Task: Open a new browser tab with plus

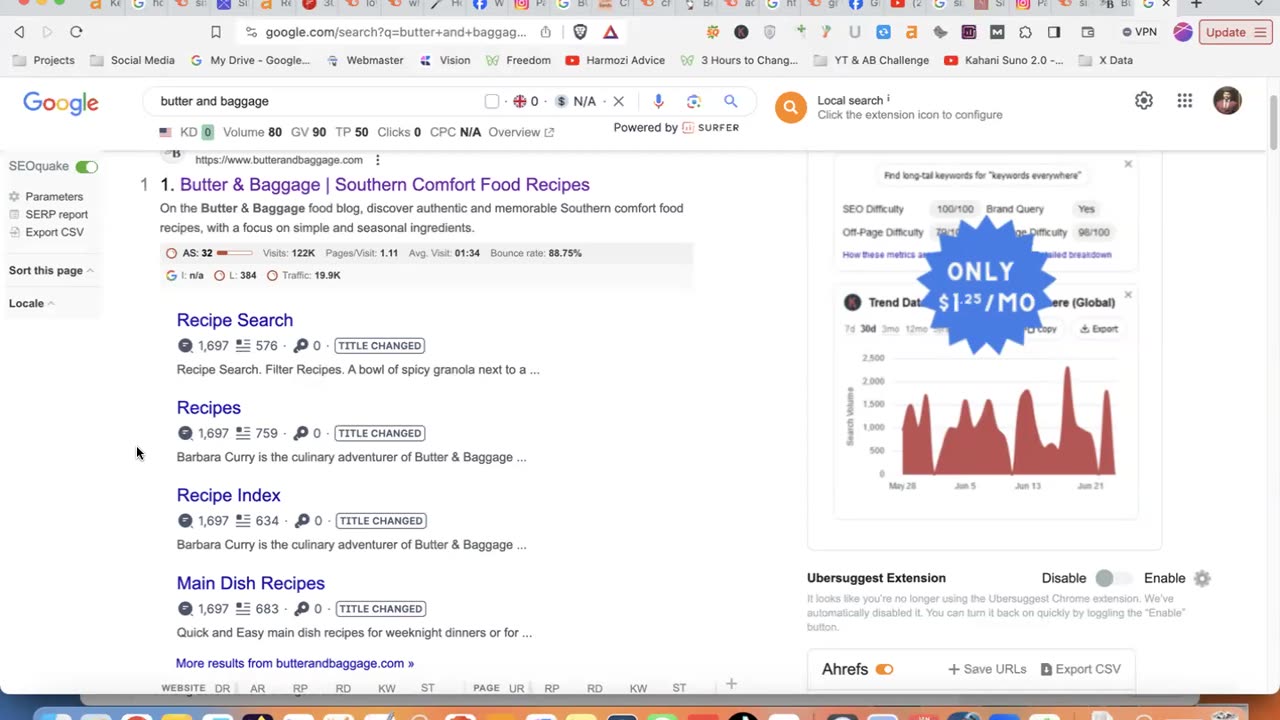Action: 1196,4
